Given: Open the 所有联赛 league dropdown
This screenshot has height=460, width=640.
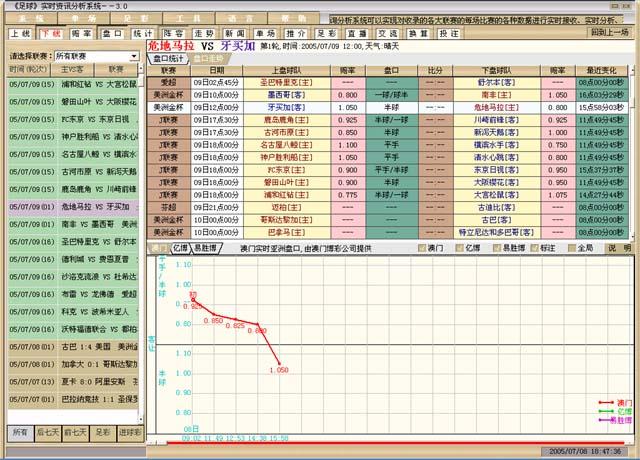Looking at the screenshot, I should point(97,56).
